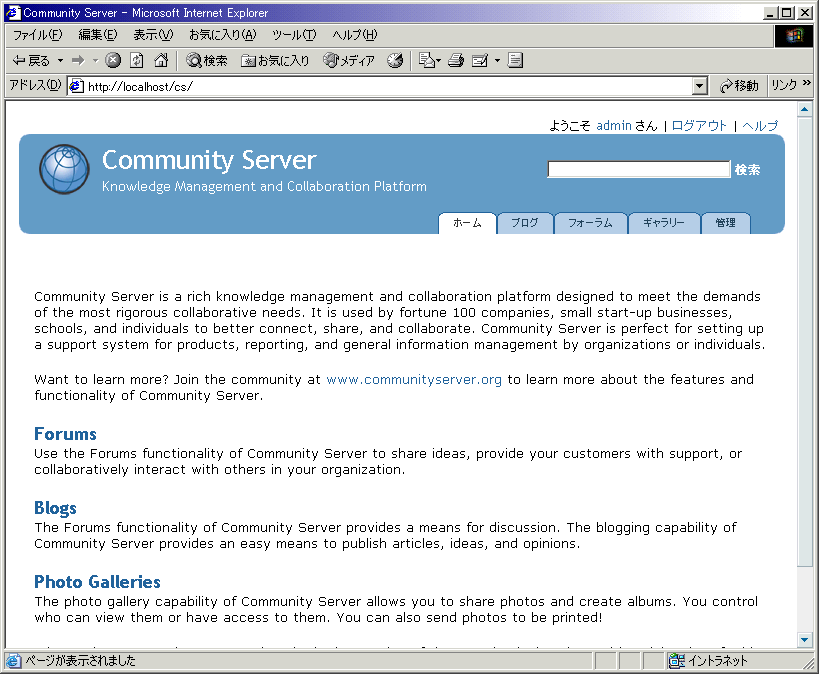The width and height of the screenshot is (819, 674).
Task: Click the Stop loading toolbar icon
Action: click(x=113, y=61)
